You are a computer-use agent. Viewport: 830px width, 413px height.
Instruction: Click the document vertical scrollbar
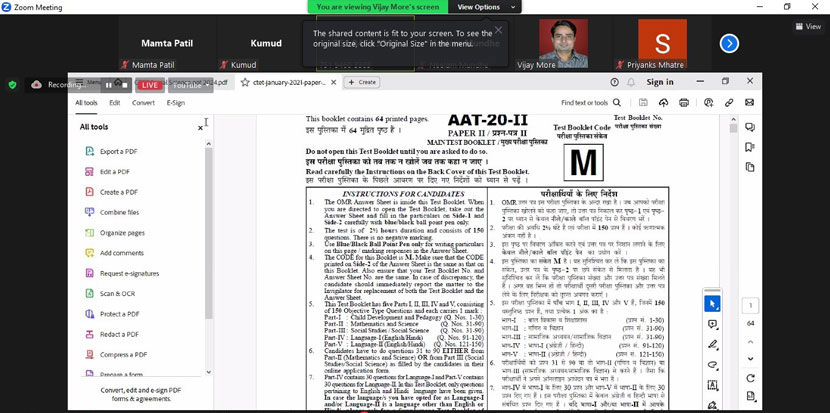733,129
